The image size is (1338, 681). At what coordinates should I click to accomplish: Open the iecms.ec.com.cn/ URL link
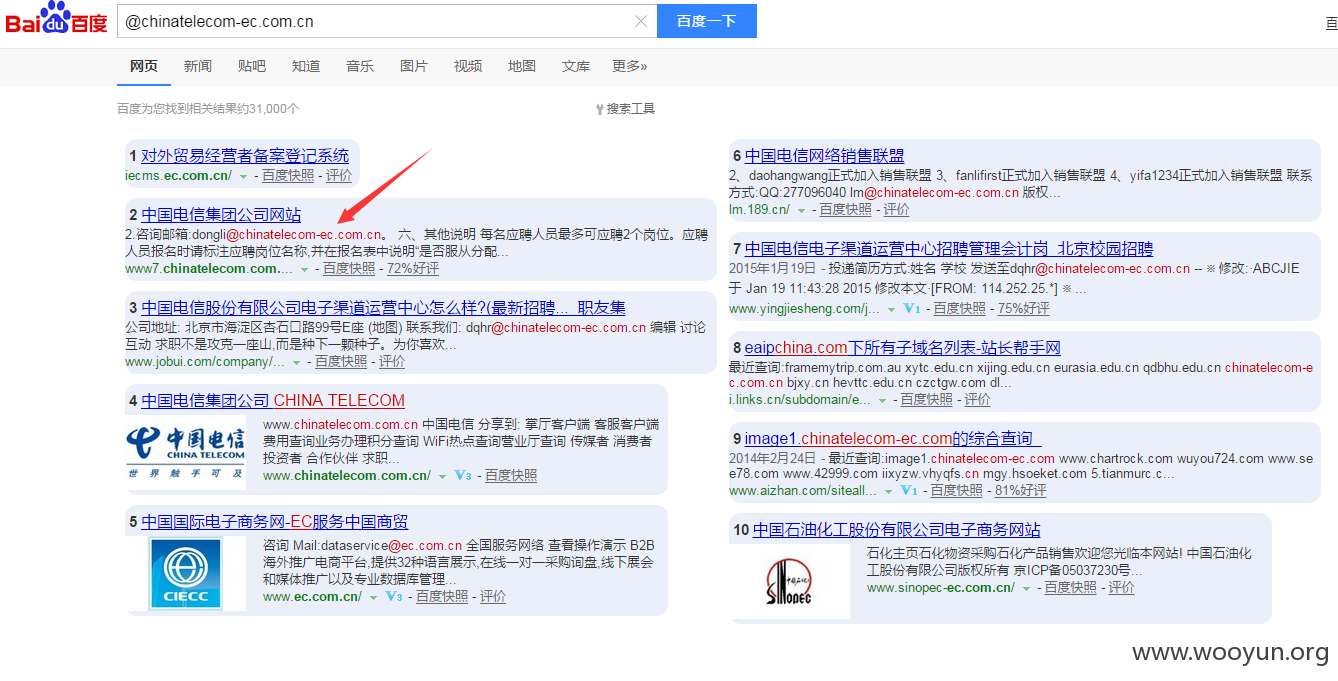(x=179, y=176)
